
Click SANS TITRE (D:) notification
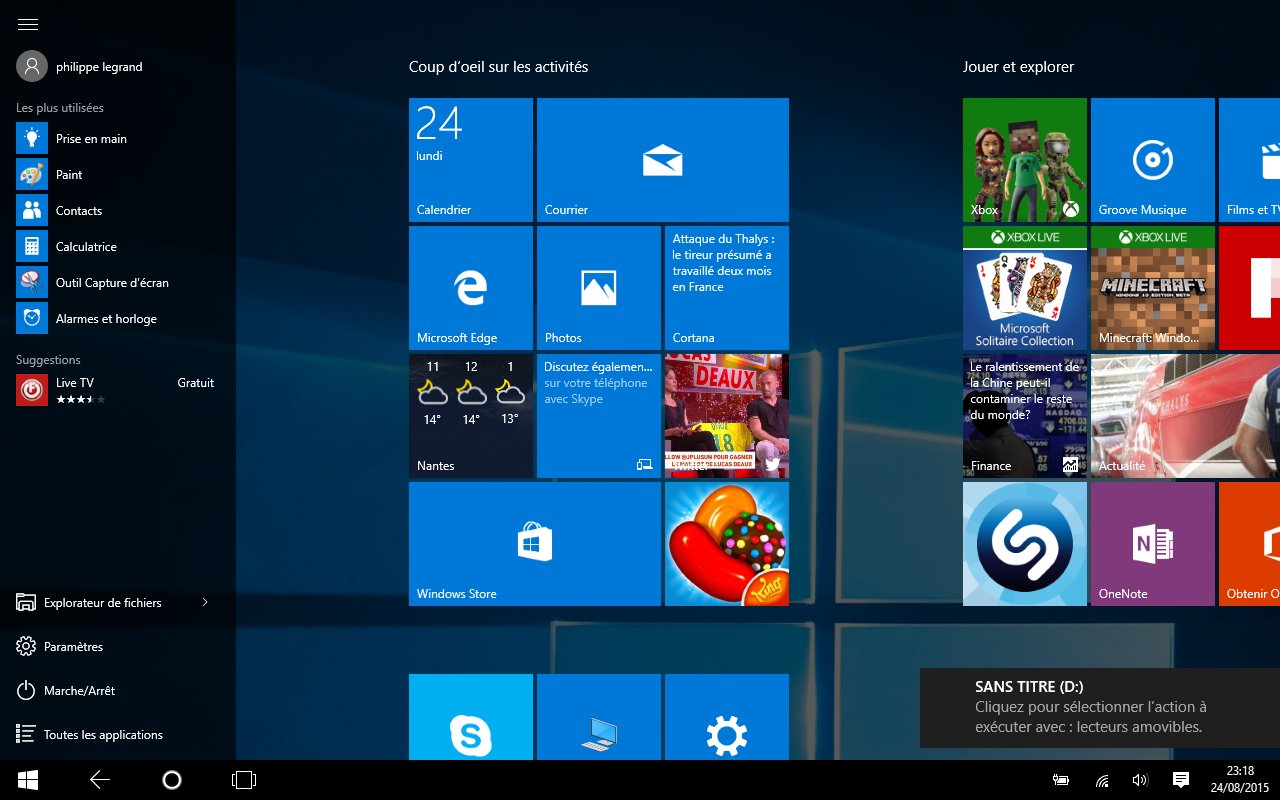(1100, 708)
